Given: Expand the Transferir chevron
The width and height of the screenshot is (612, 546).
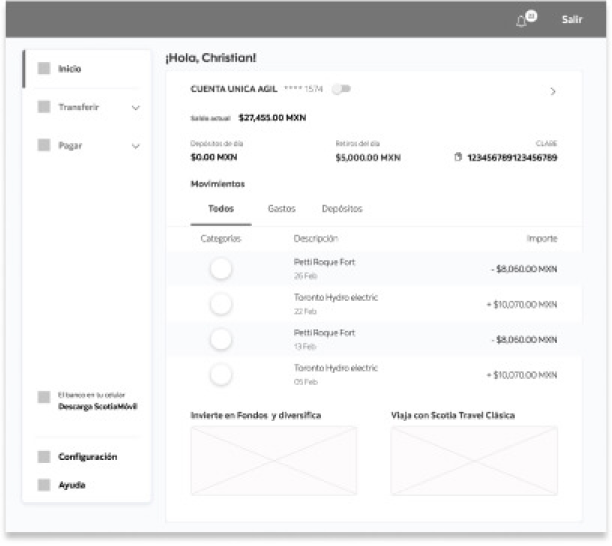Looking at the screenshot, I should click(135, 108).
